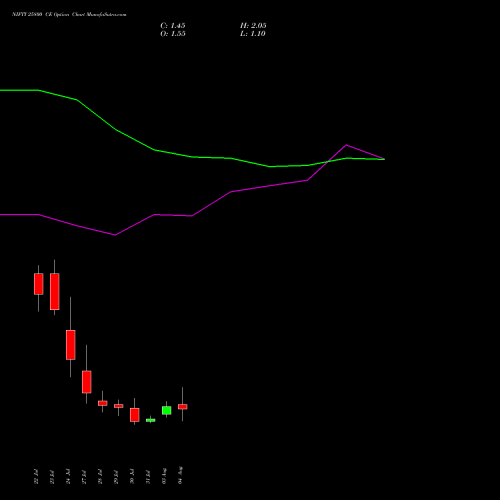Image resolution: width=500 pixels, height=500 pixels.
Task: Click the open value O: 1.55
Action: point(173,34)
